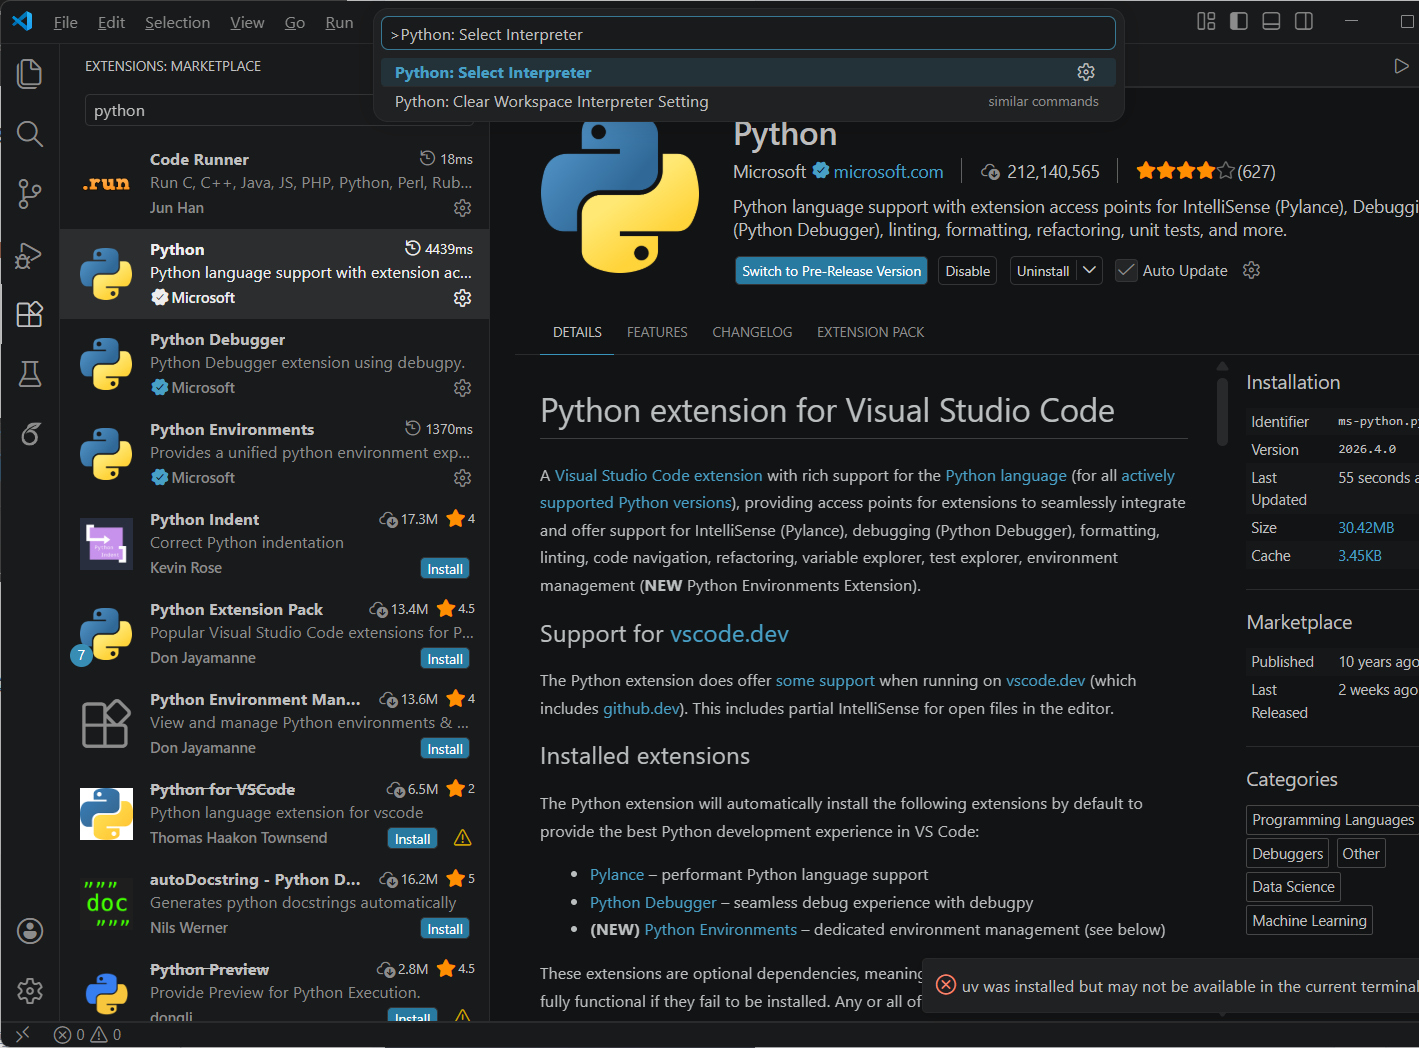
Task: Open the Run menu
Action: [x=339, y=22]
